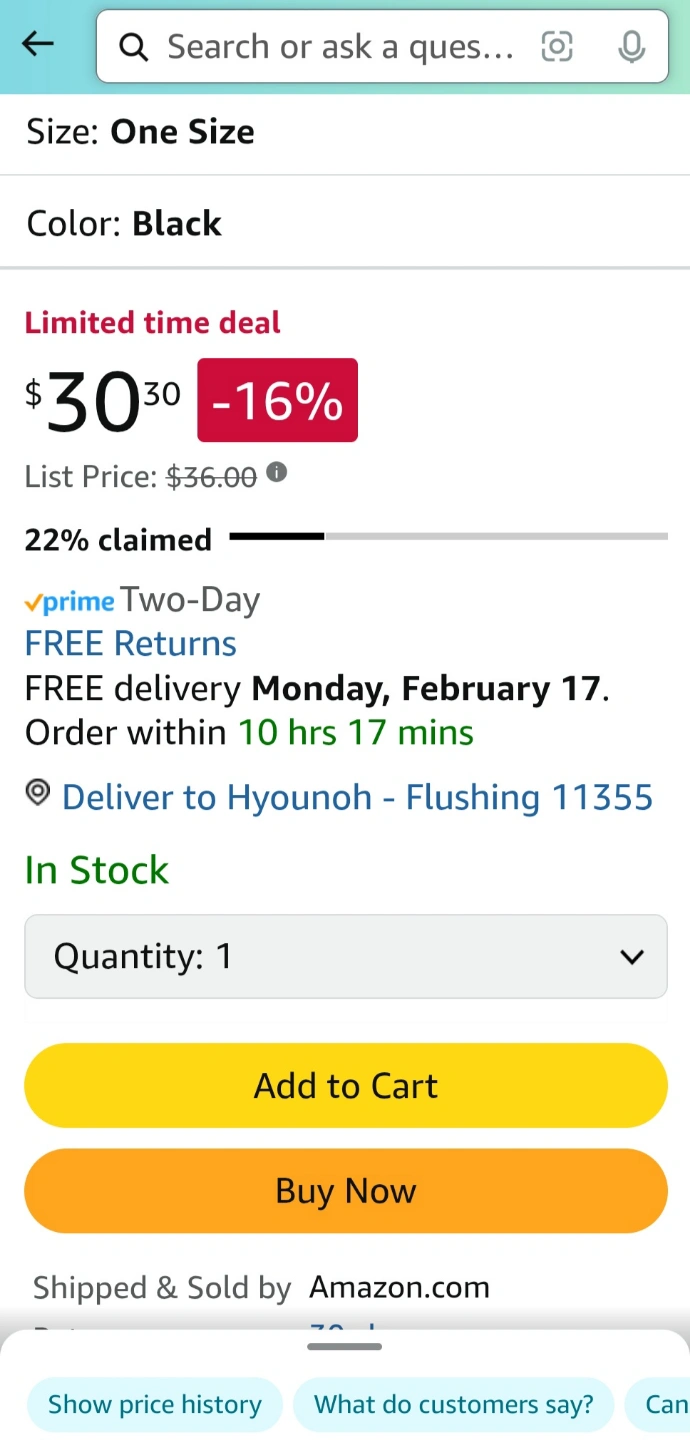Viewport: 690px width, 1440px height.
Task: Tap the search magnifier icon
Action: coord(133,46)
